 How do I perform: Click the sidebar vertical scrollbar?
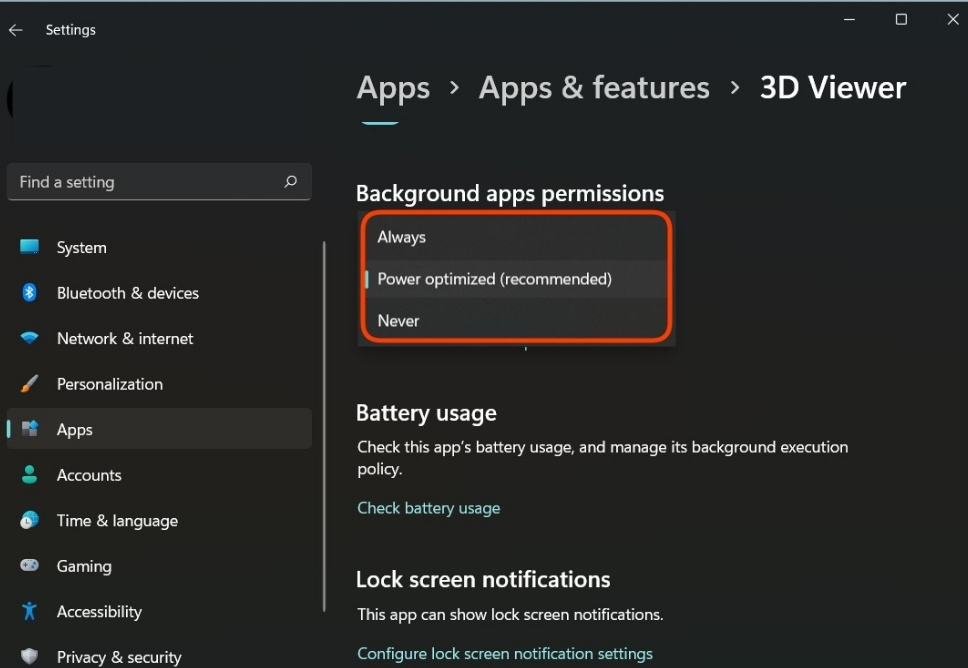324,425
